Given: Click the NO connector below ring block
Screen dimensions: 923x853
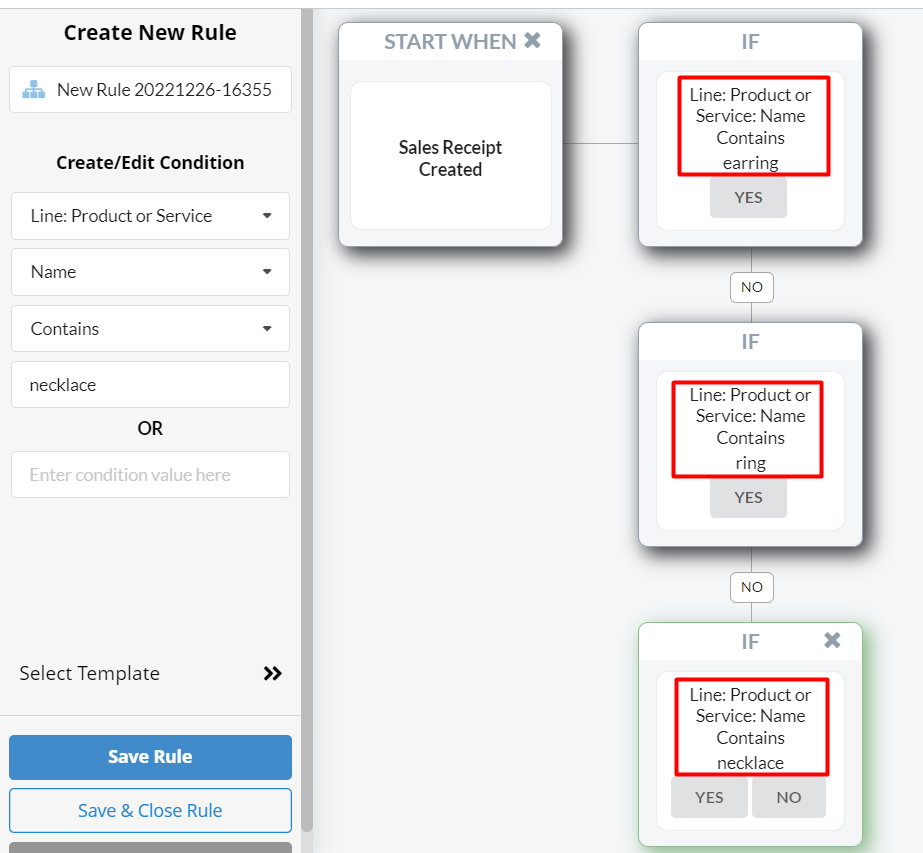Looking at the screenshot, I should click(x=752, y=588).
